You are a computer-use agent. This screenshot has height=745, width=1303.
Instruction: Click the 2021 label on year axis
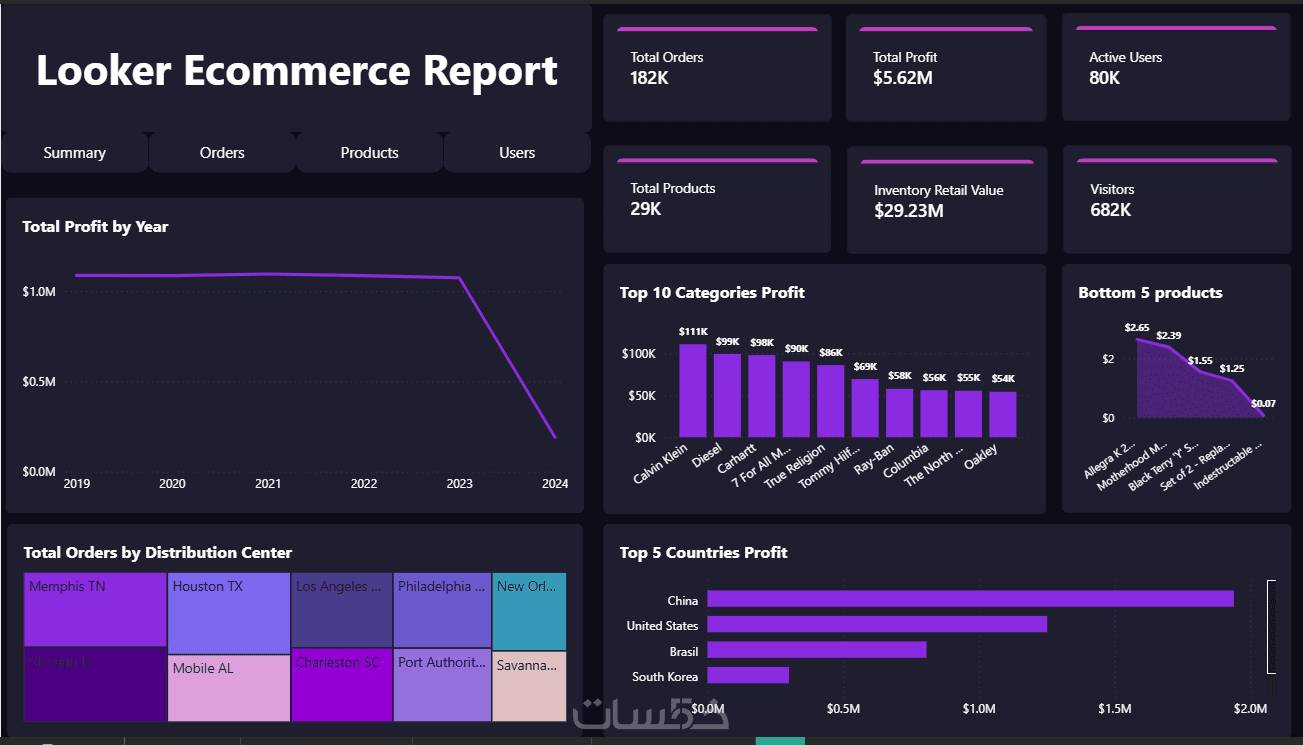point(268,484)
